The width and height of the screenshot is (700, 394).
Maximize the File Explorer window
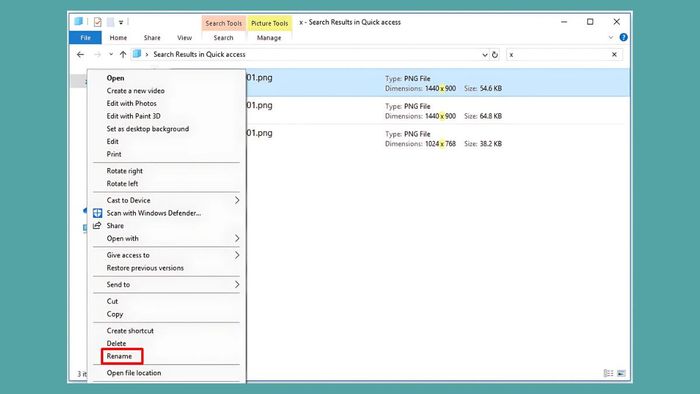[x=590, y=22]
